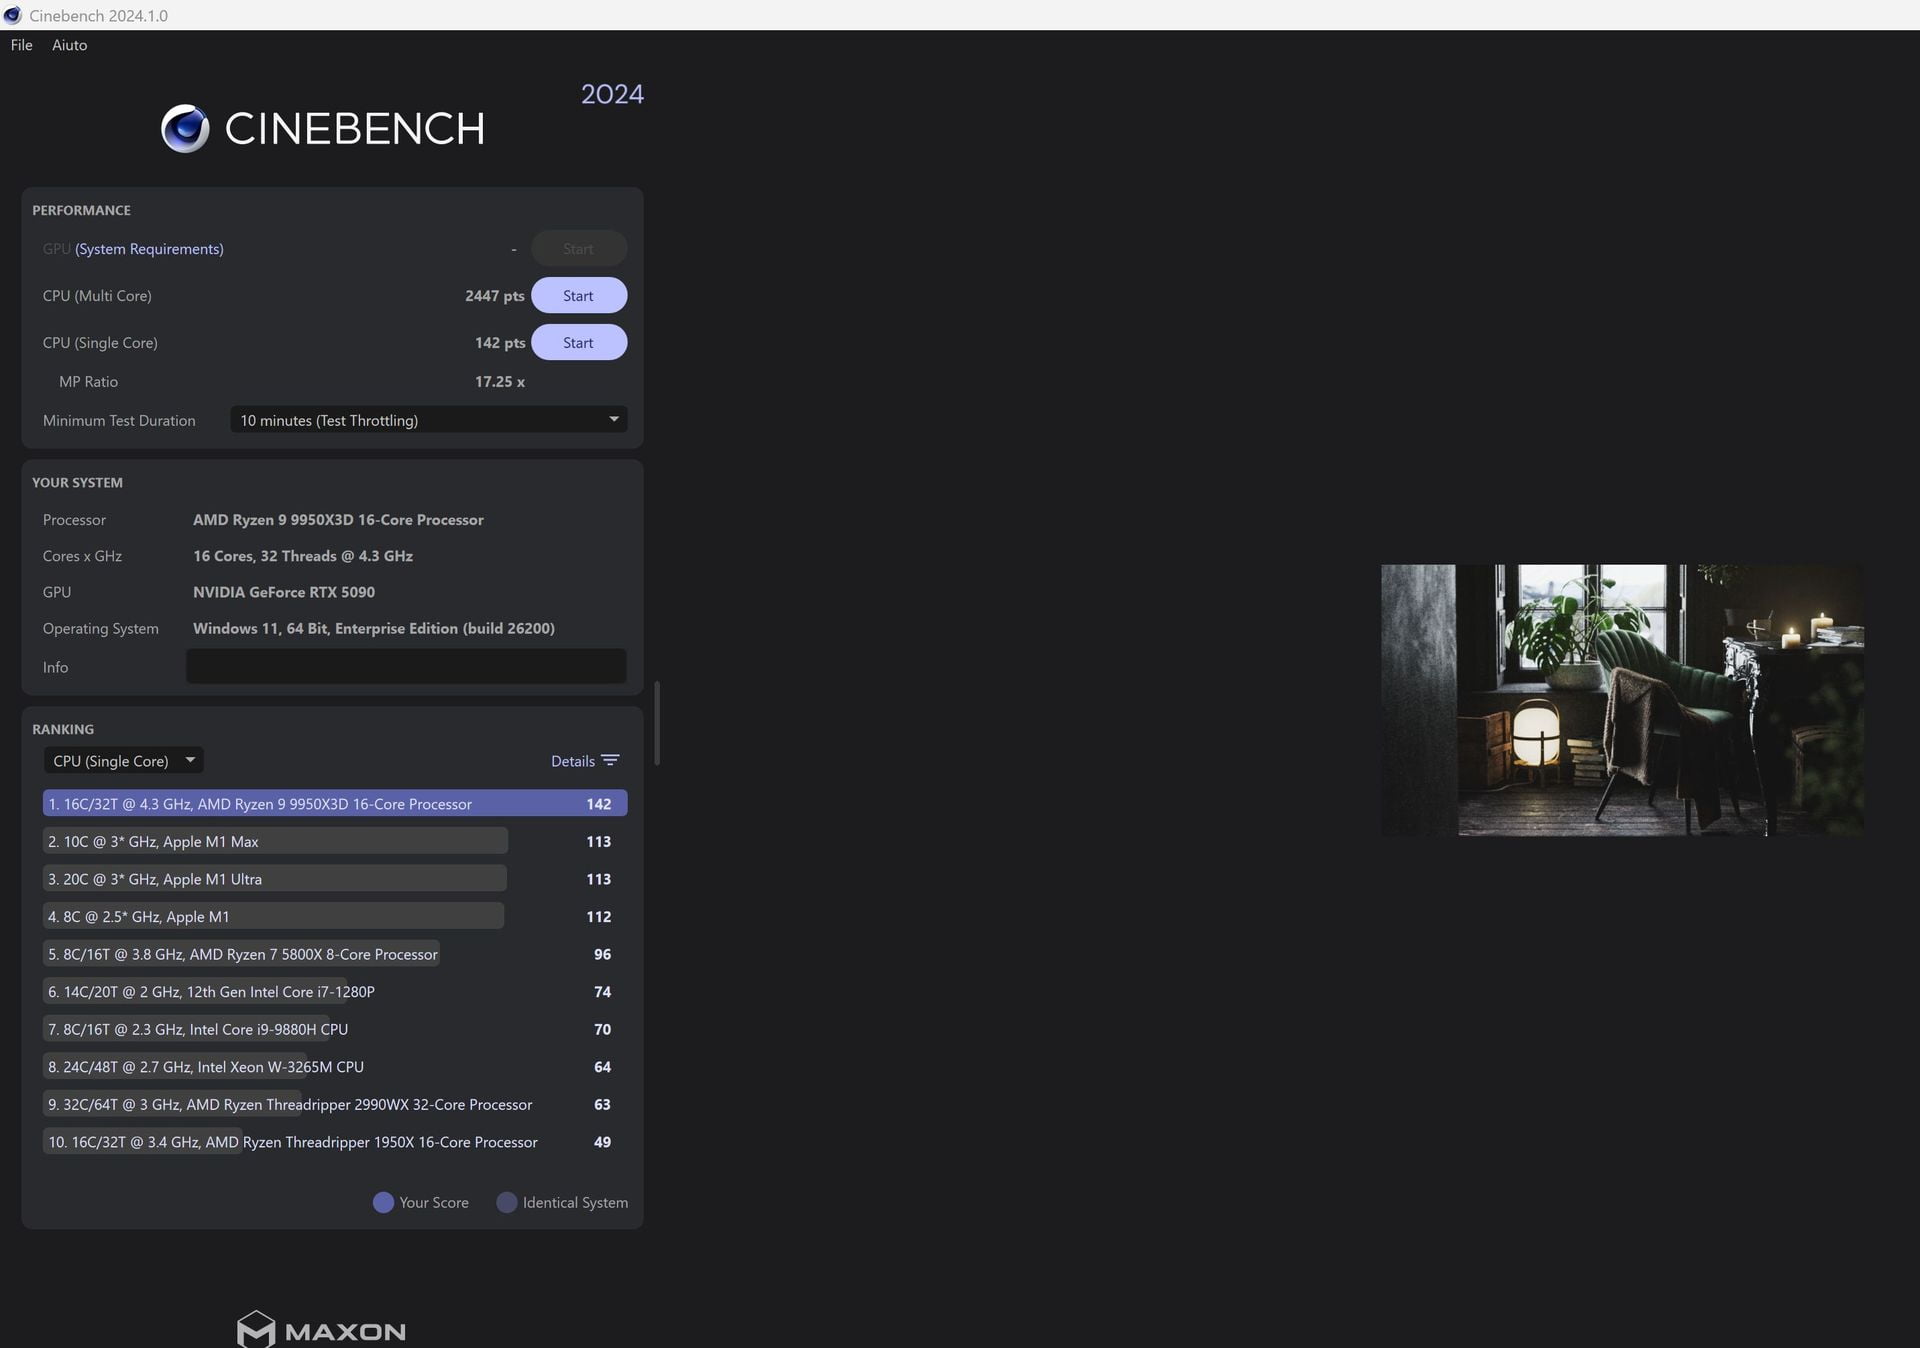Viewport: 1920px width, 1348px height.
Task: Start the CPU (Multi Core) test
Action: (x=579, y=296)
